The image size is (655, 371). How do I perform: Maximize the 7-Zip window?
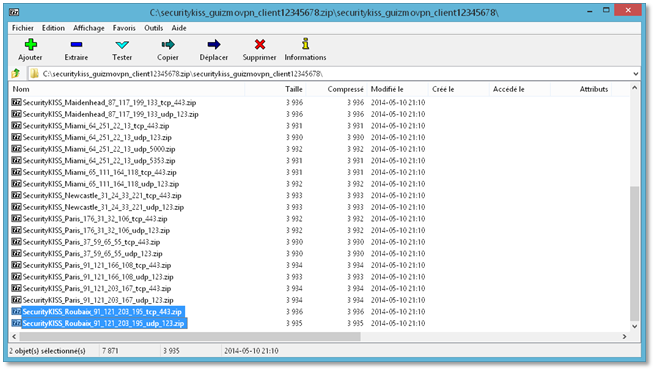(x=606, y=10)
